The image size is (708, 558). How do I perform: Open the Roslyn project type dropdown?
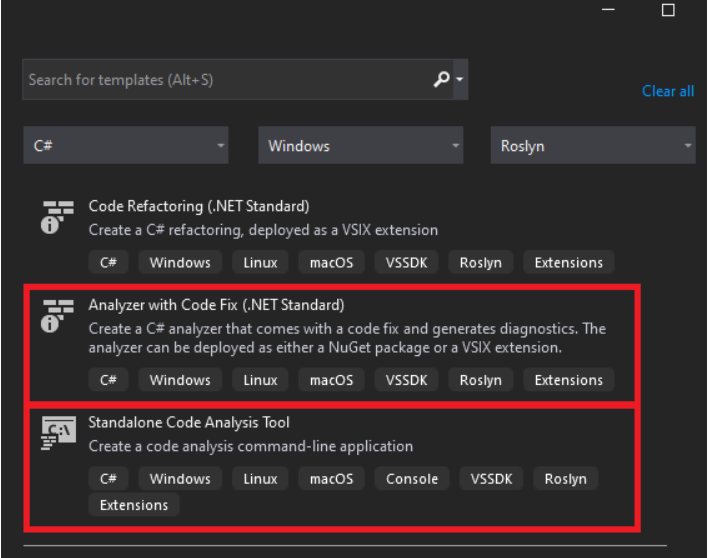593,146
